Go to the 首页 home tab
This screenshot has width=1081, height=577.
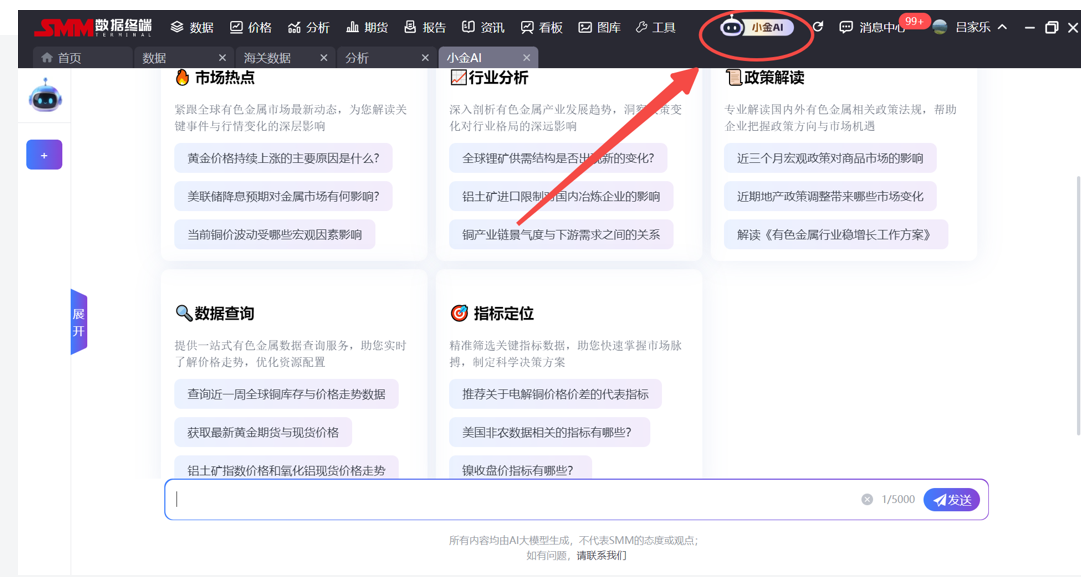61,58
